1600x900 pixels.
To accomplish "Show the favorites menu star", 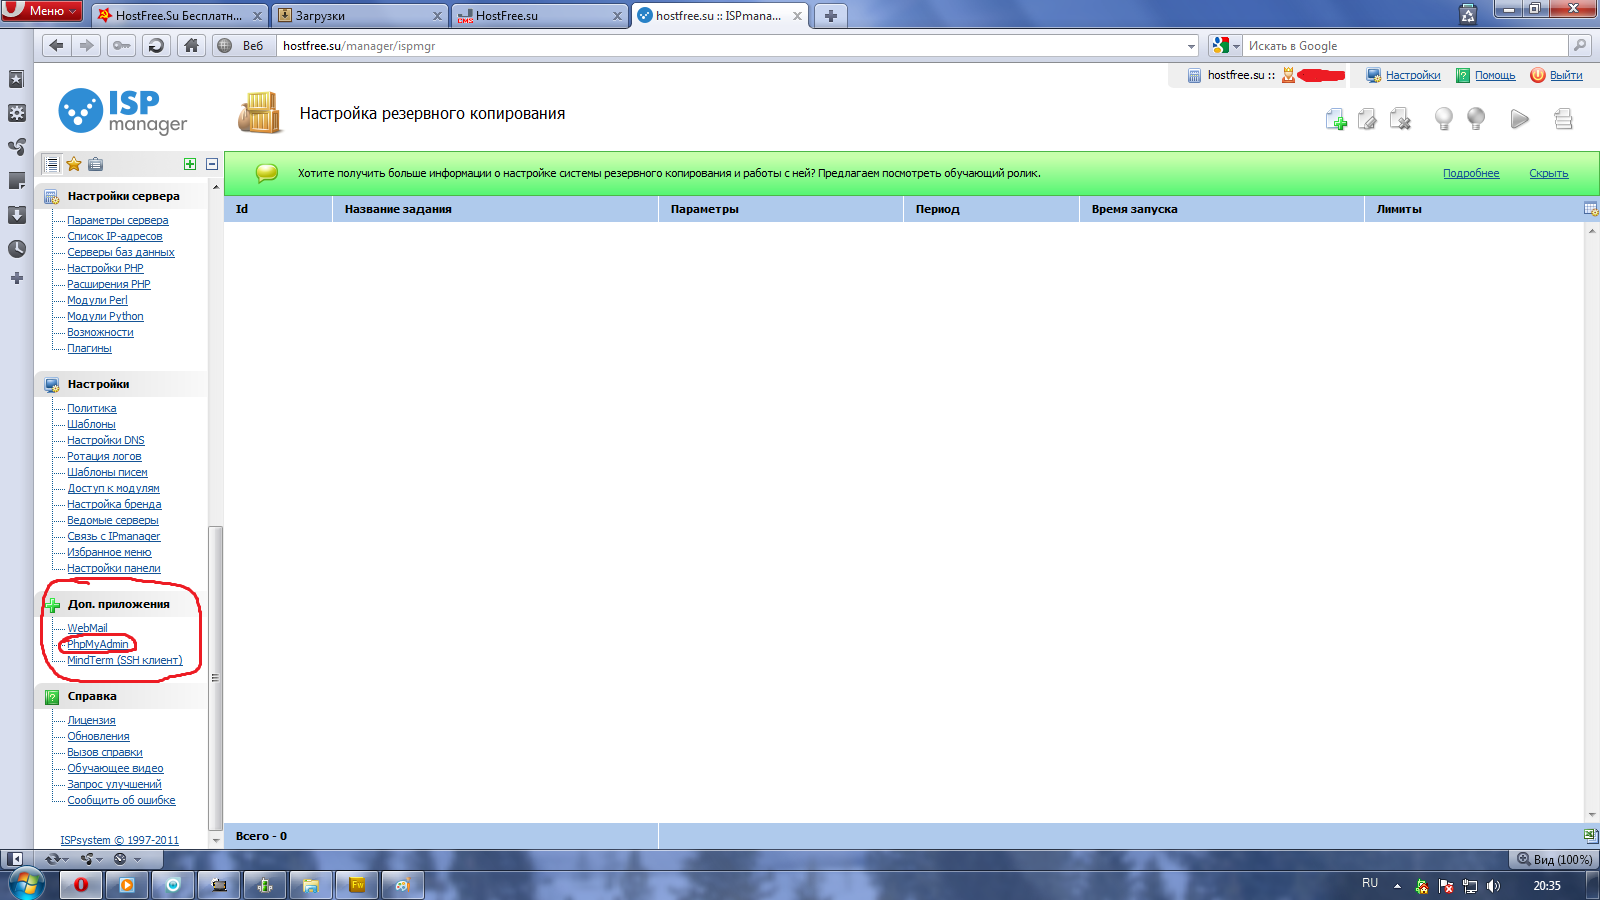I will [x=74, y=164].
